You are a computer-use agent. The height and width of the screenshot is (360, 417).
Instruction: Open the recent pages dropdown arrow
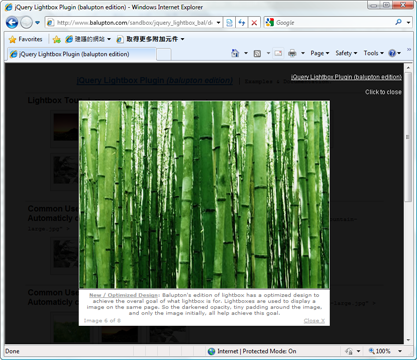coord(37,23)
